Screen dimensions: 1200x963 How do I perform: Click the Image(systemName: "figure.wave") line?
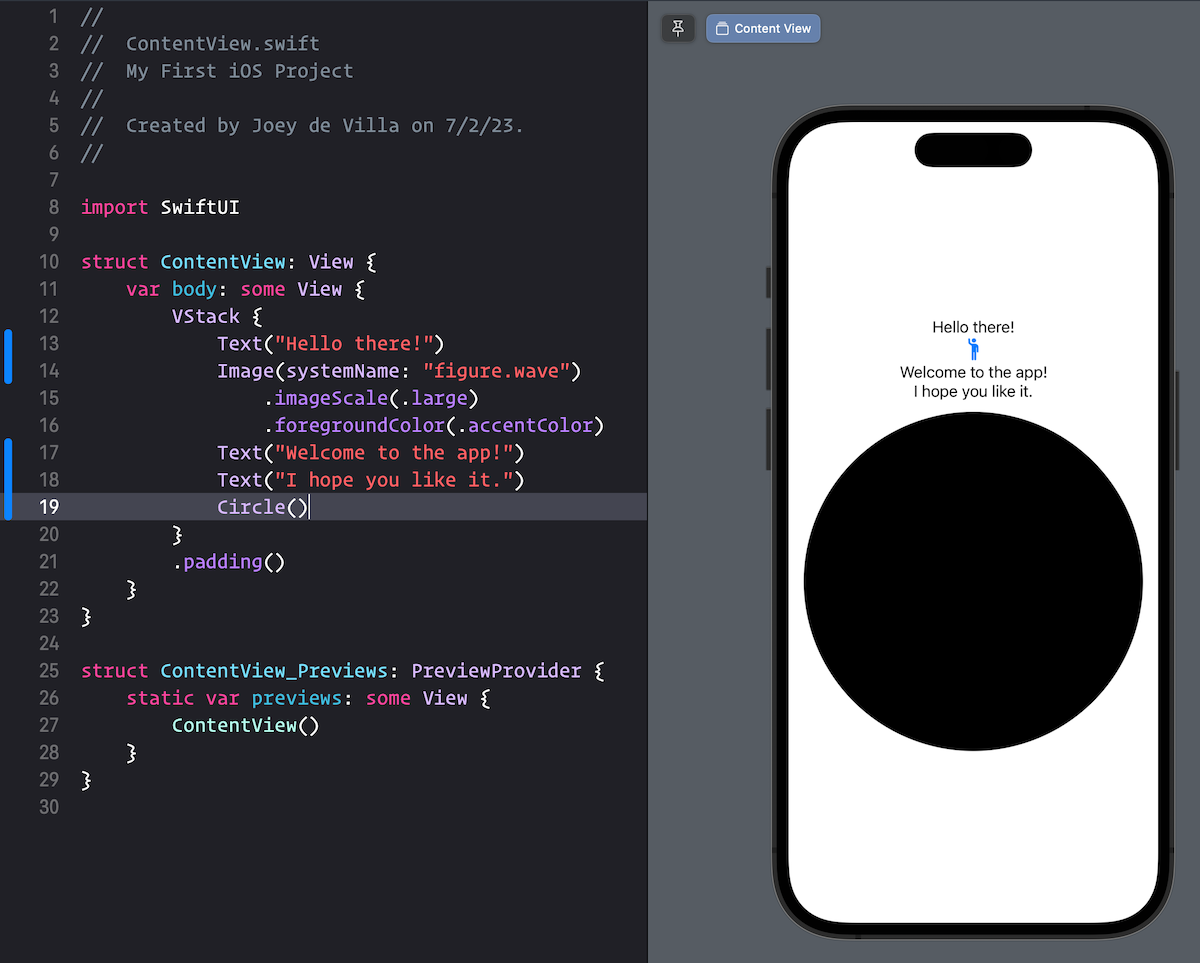pos(399,371)
